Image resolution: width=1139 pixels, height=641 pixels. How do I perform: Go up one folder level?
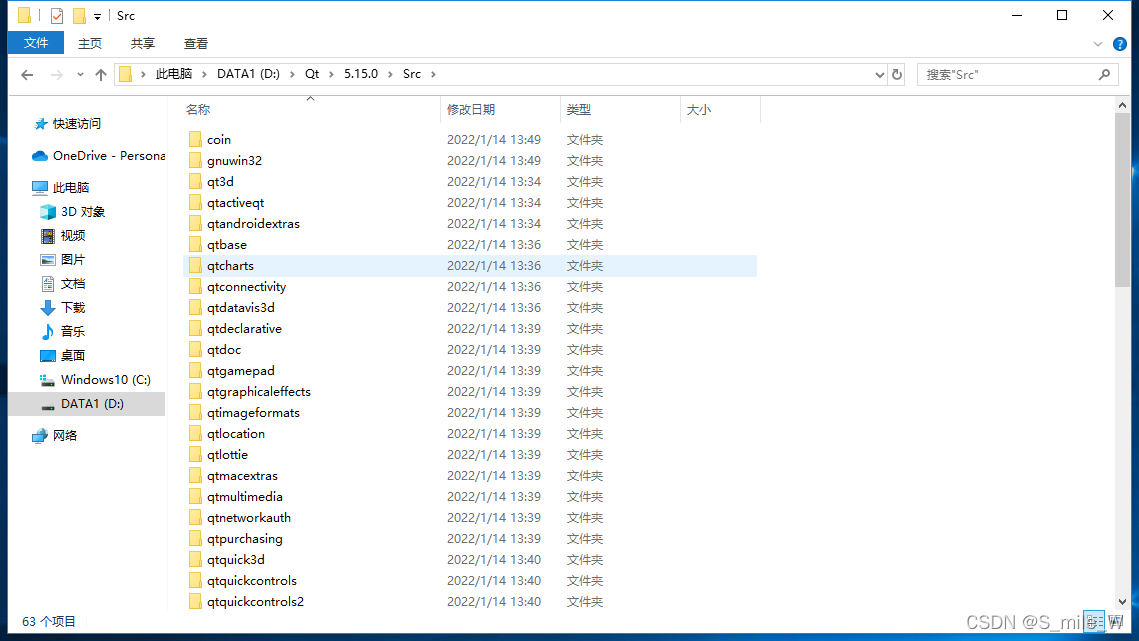coord(101,74)
